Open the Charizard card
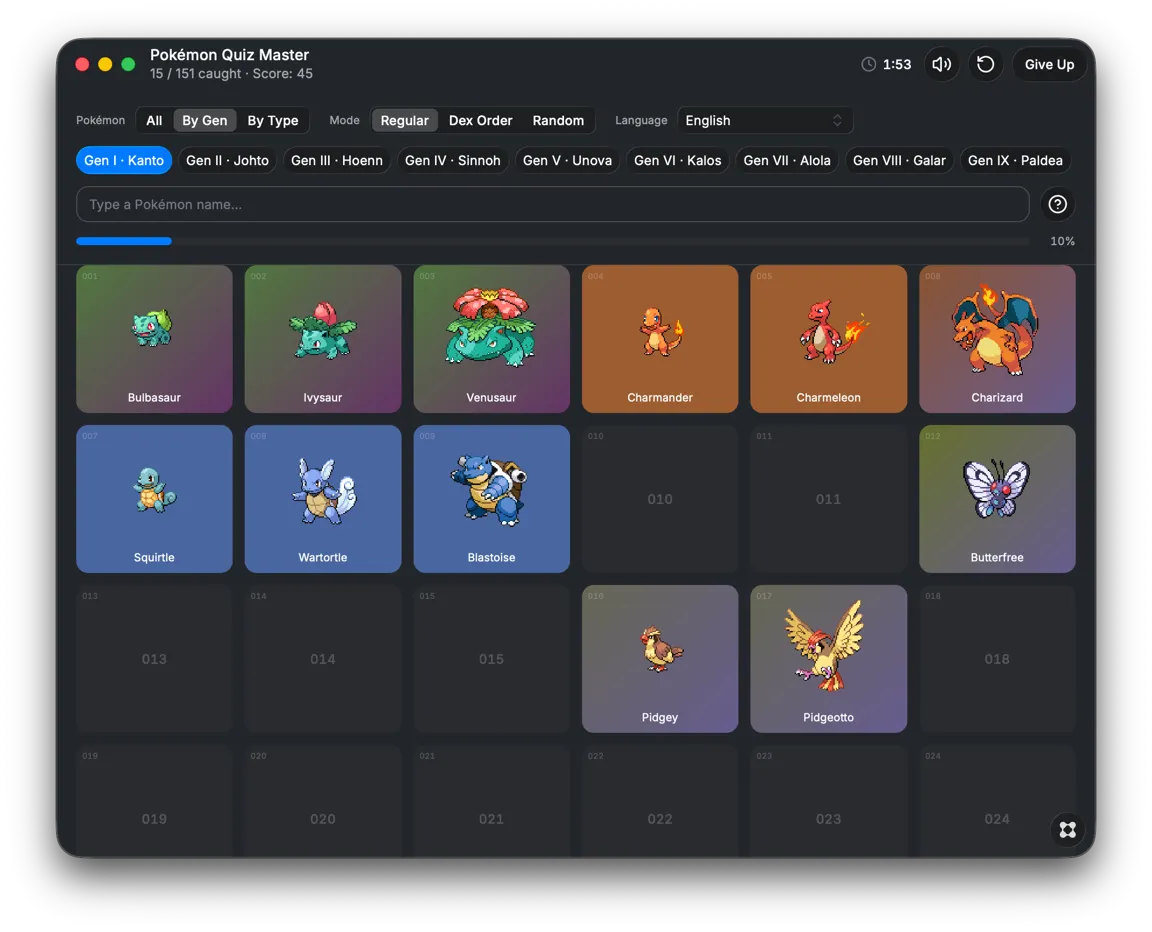 coord(997,339)
